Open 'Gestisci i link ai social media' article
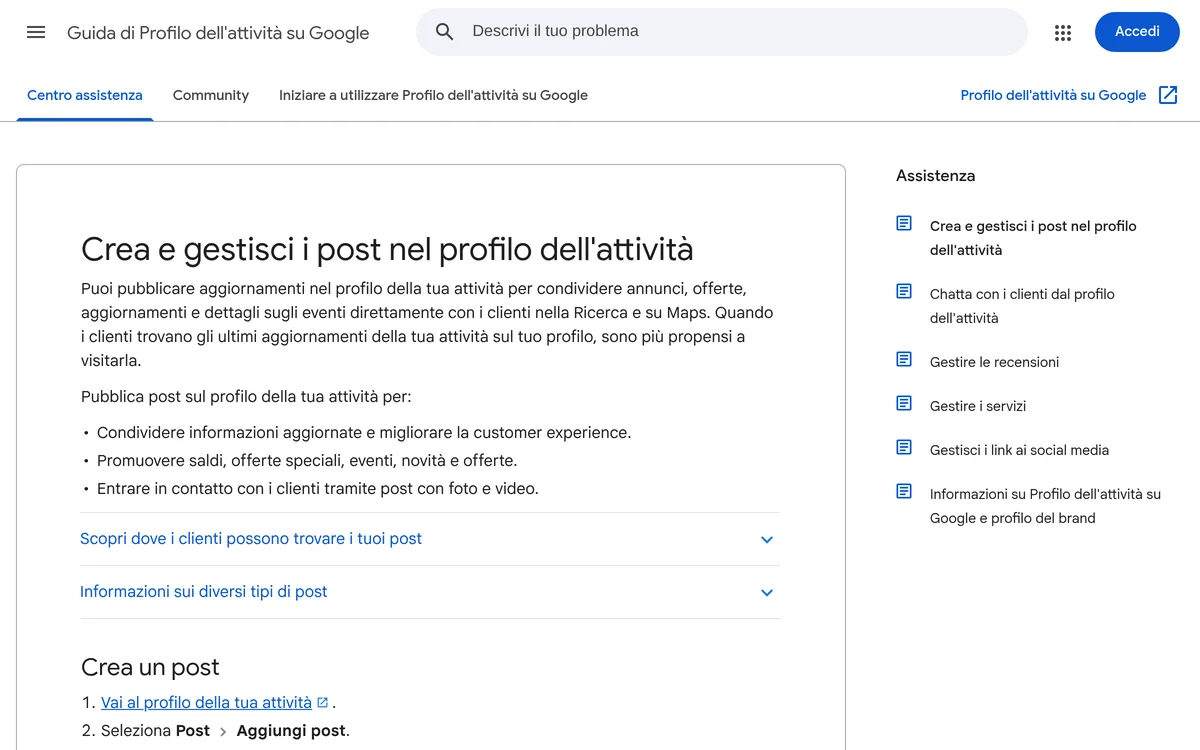Screen dimensions: 1200x750 (1019, 450)
